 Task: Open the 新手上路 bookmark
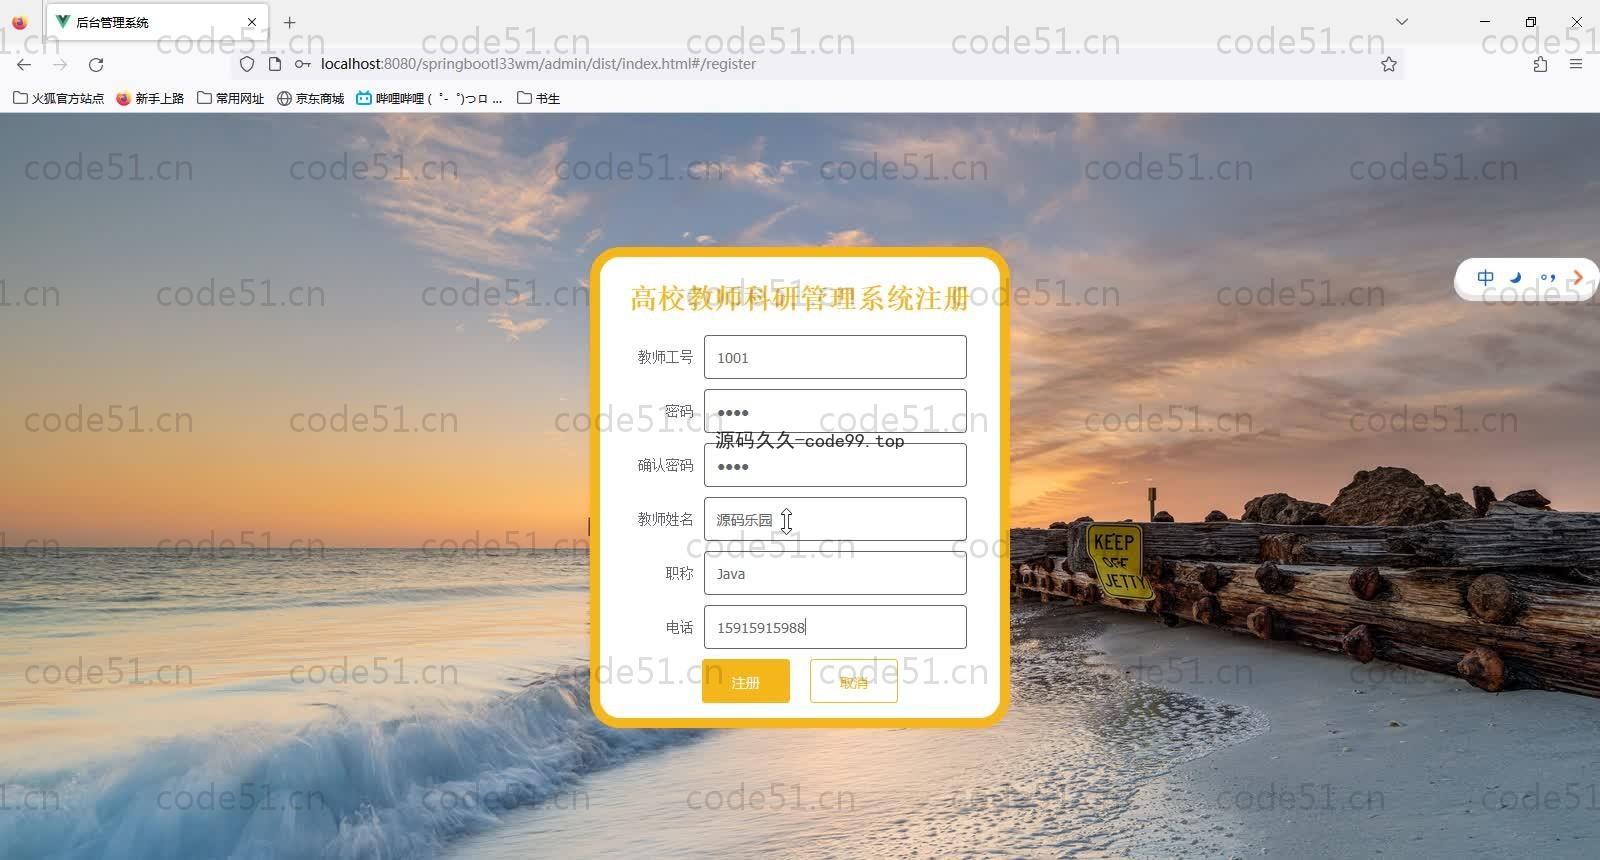[x=150, y=98]
